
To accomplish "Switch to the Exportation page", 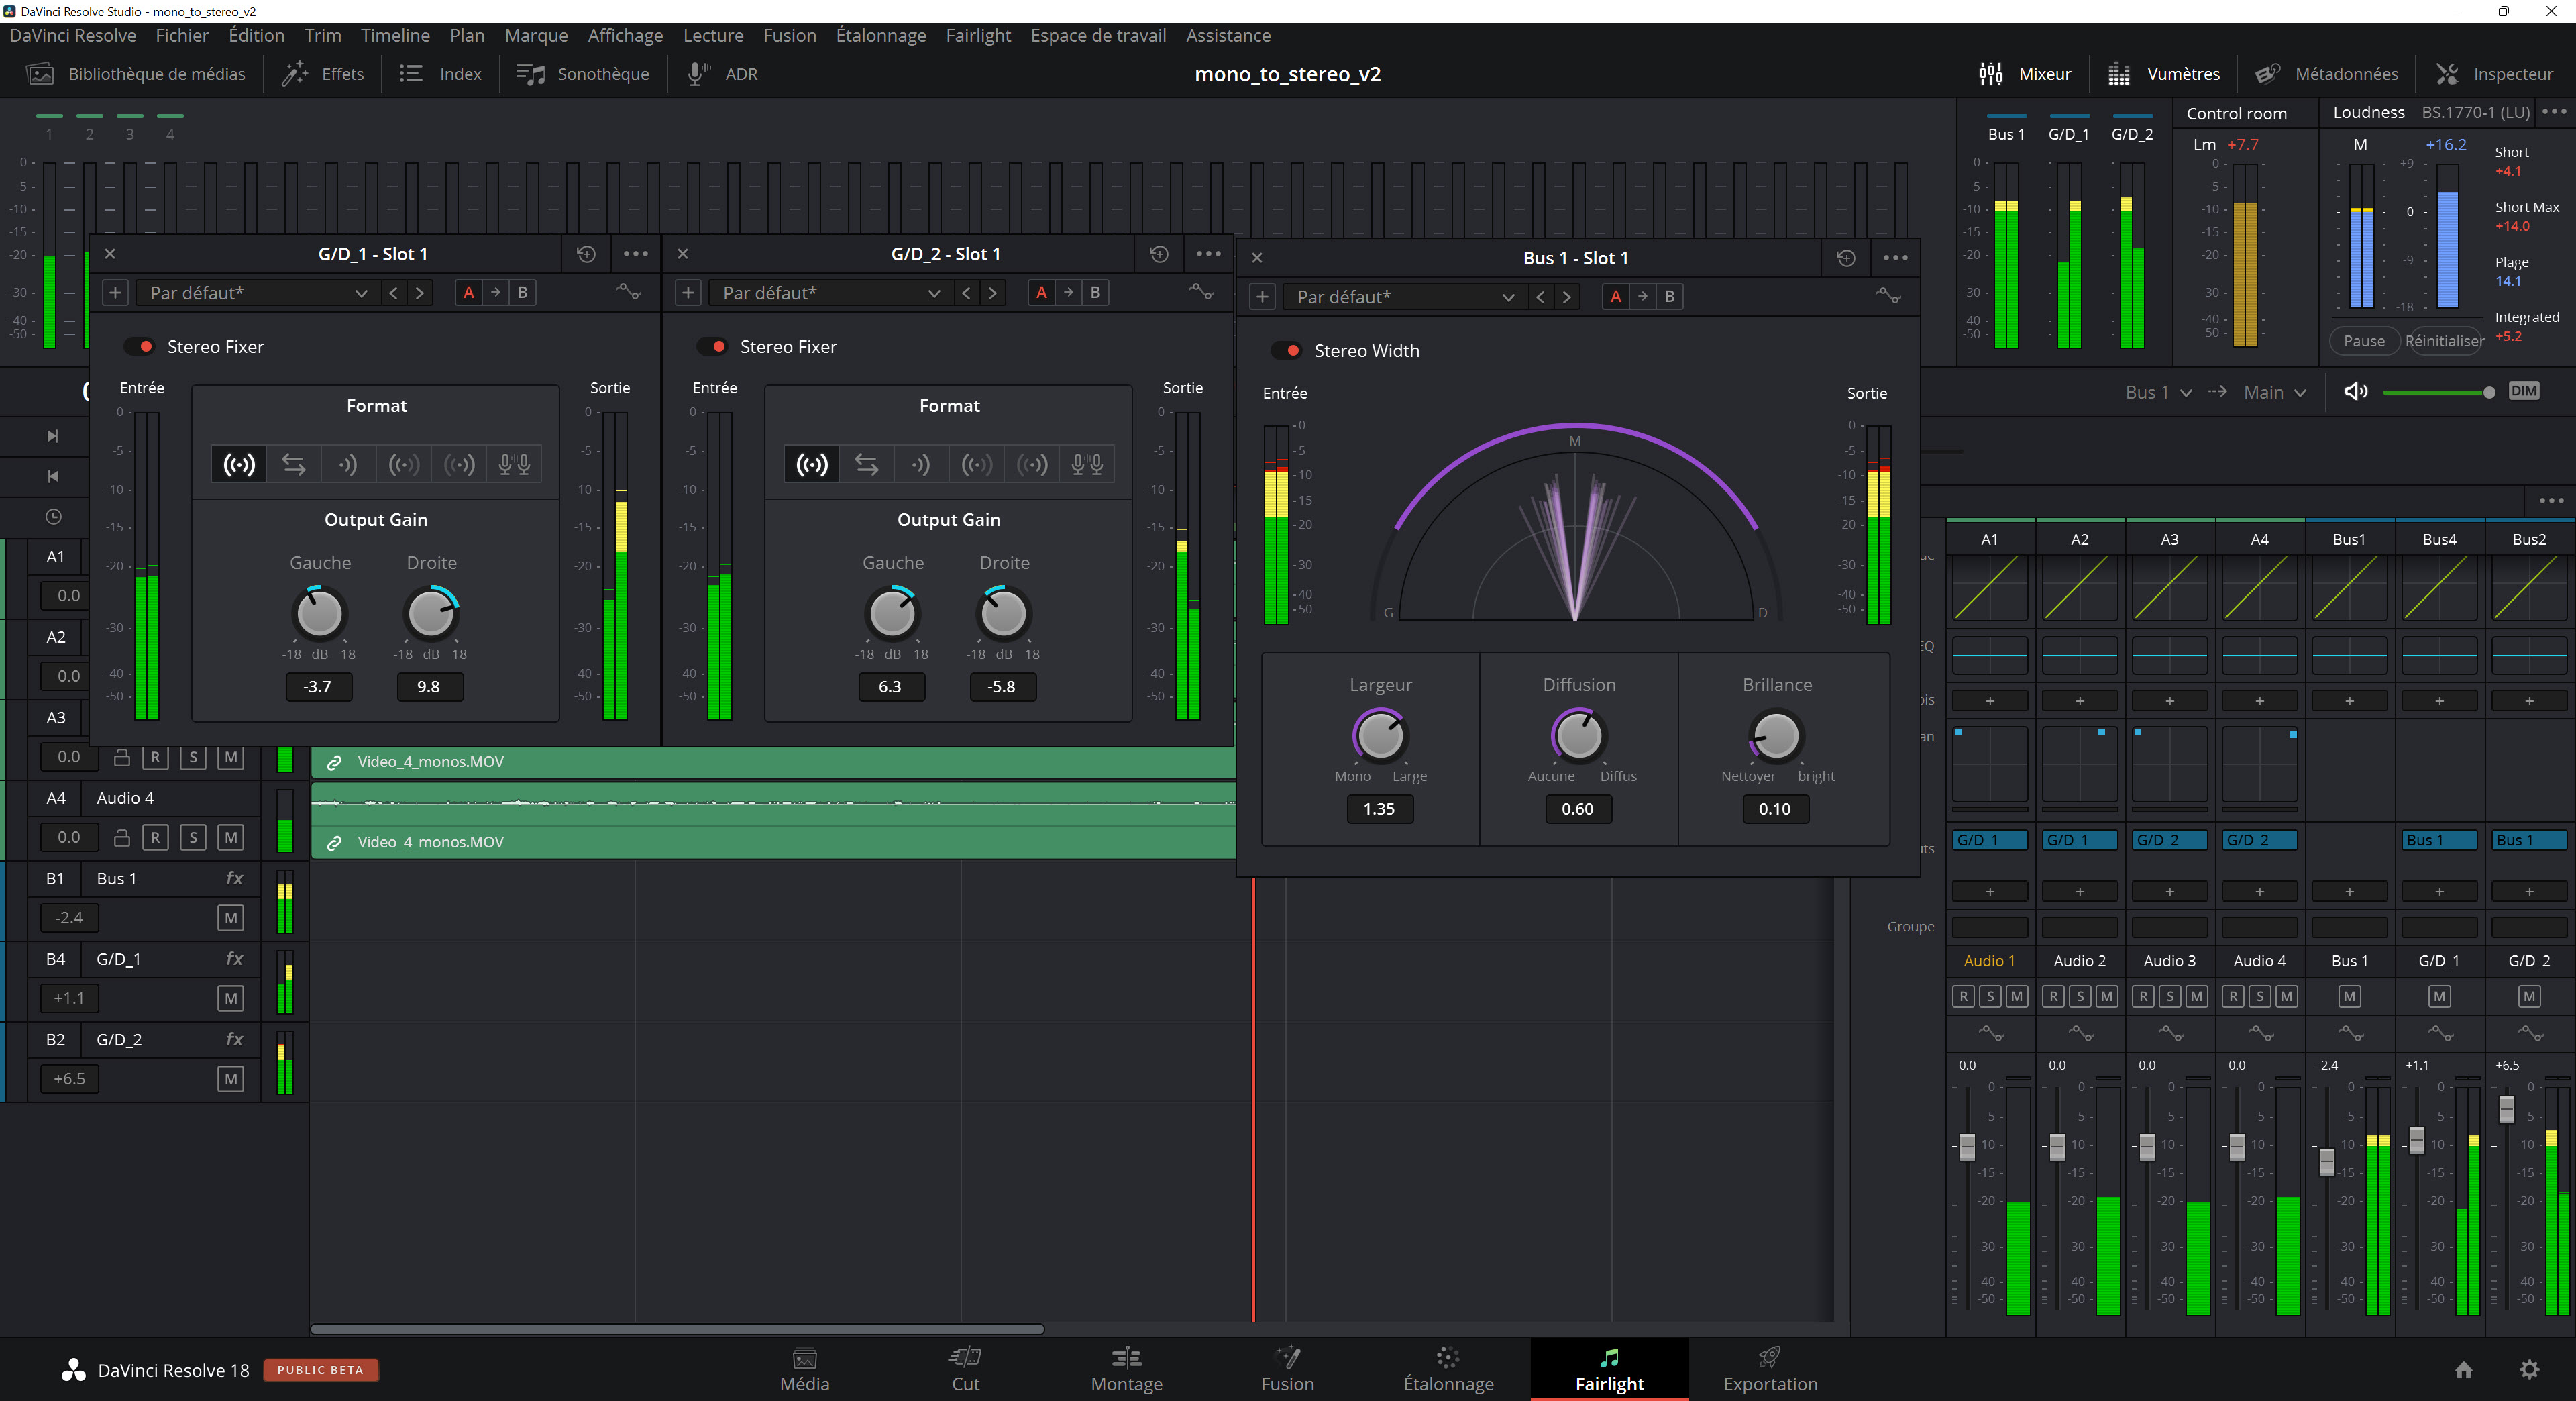I will [x=1770, y=1370].
